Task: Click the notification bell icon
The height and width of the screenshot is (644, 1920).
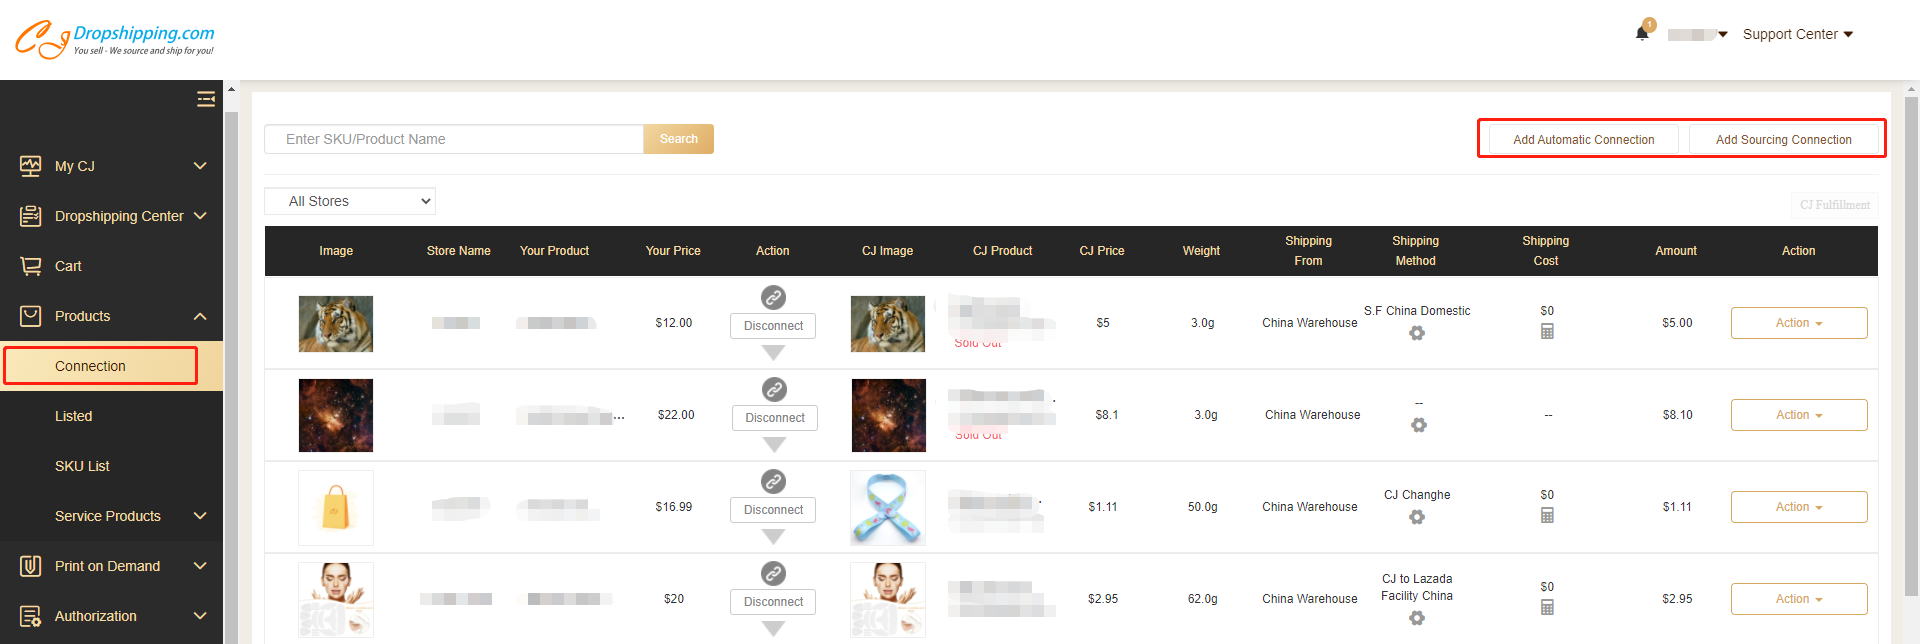Action: [x=1642, y=33]
